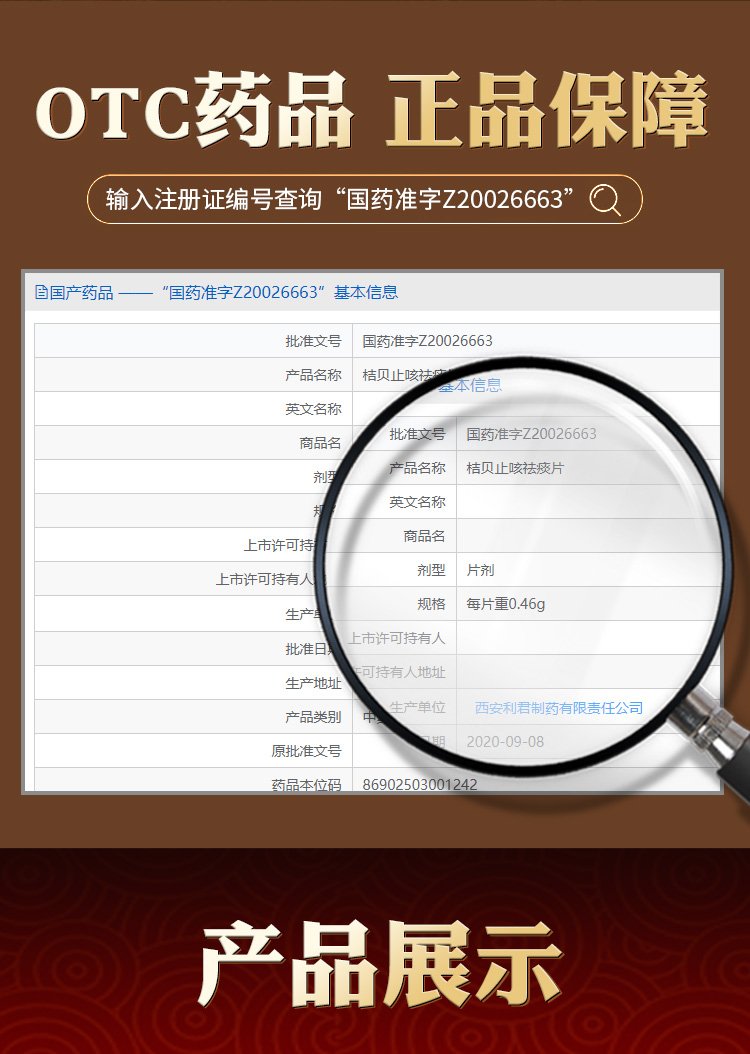Image resolution: width=750 pixels, height=1054 pixels.
Task: Click the search magnifier icon in the registration banner
Action: pyautogui.click(x=606, y=200)
